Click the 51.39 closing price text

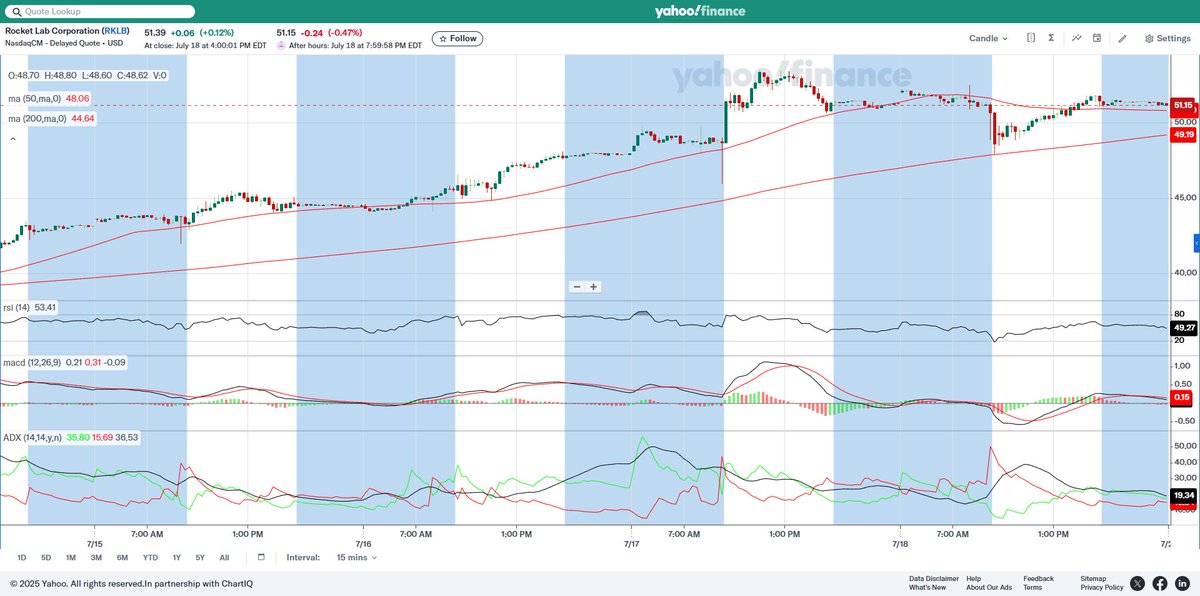tap(156, 32)
